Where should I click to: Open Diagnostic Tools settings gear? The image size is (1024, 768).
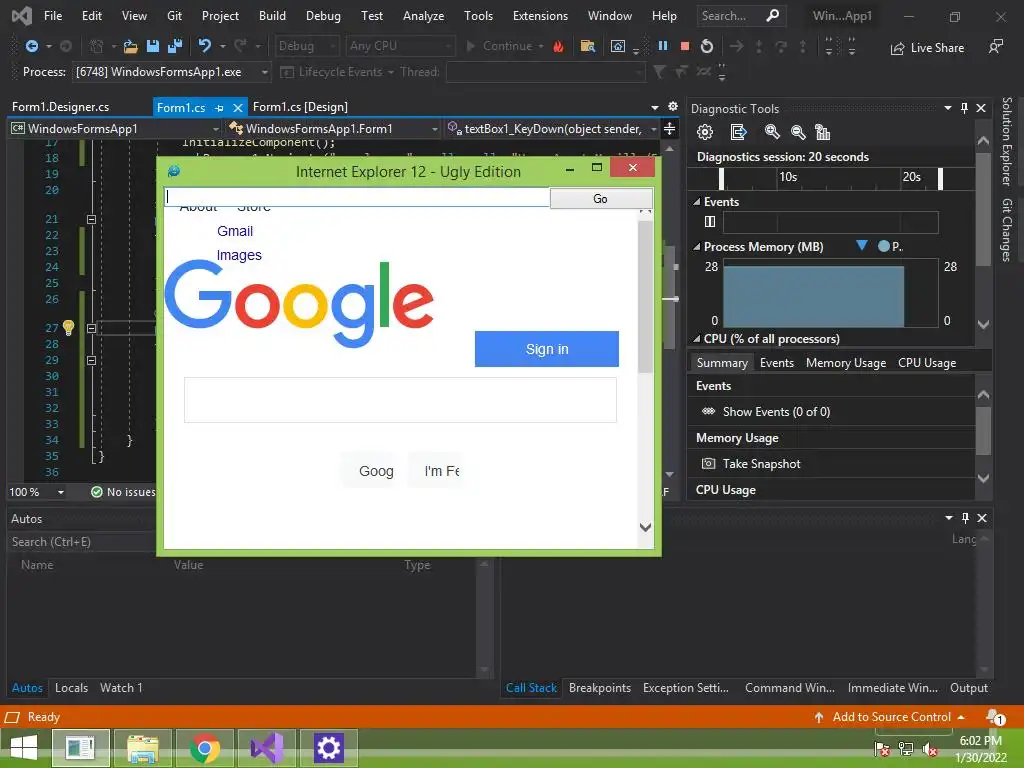coord(705,133)
